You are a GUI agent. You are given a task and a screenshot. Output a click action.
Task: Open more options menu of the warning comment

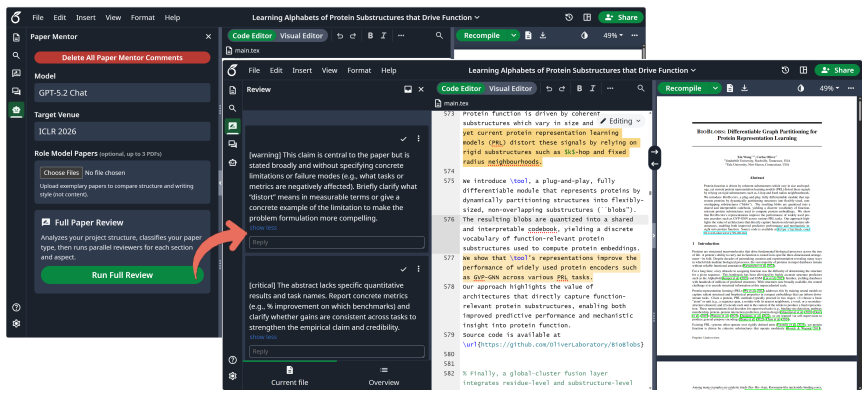click(418, 138)
